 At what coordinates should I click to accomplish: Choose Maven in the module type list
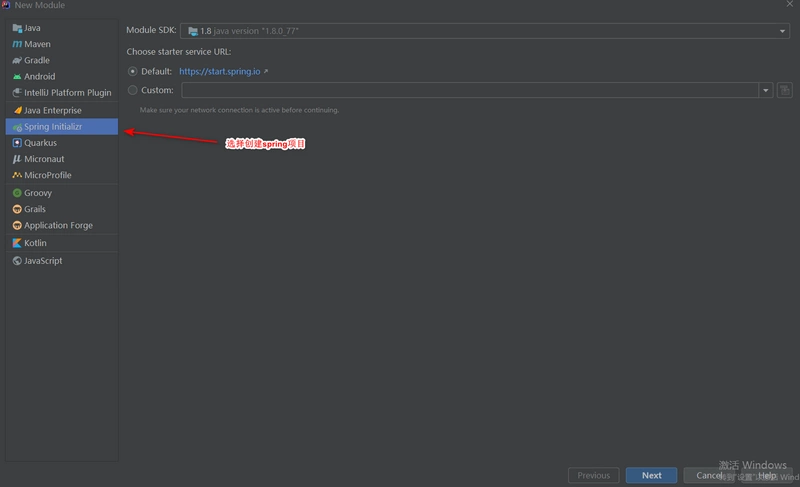point(62,44)
